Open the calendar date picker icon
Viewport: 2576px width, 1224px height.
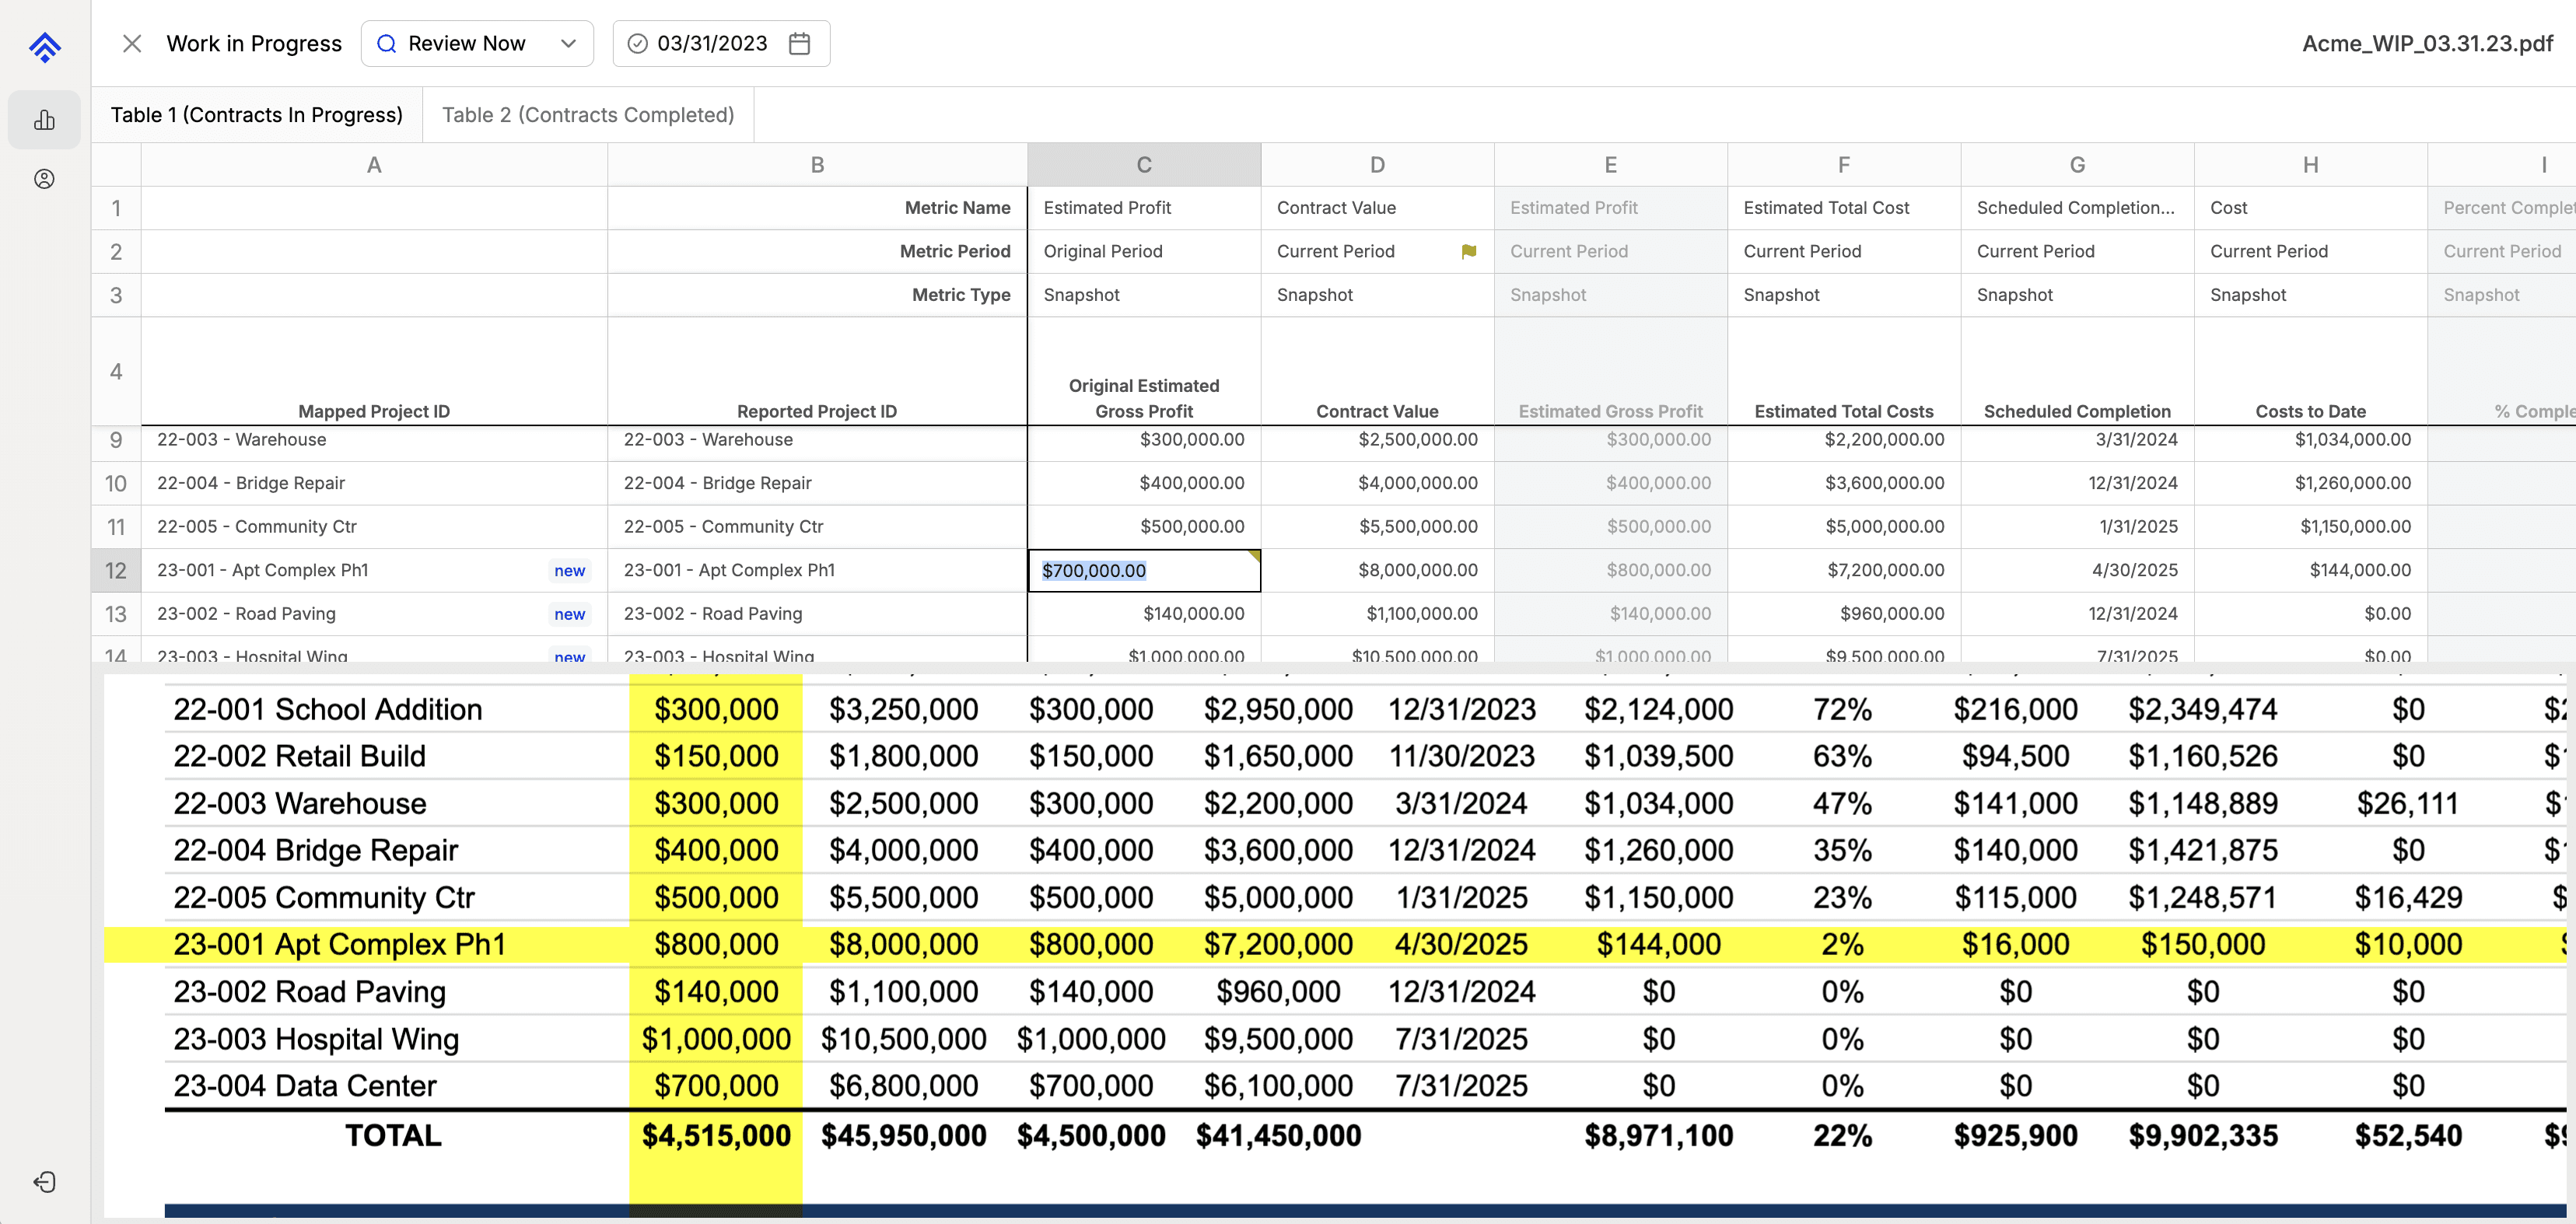(x=799, y=44)
